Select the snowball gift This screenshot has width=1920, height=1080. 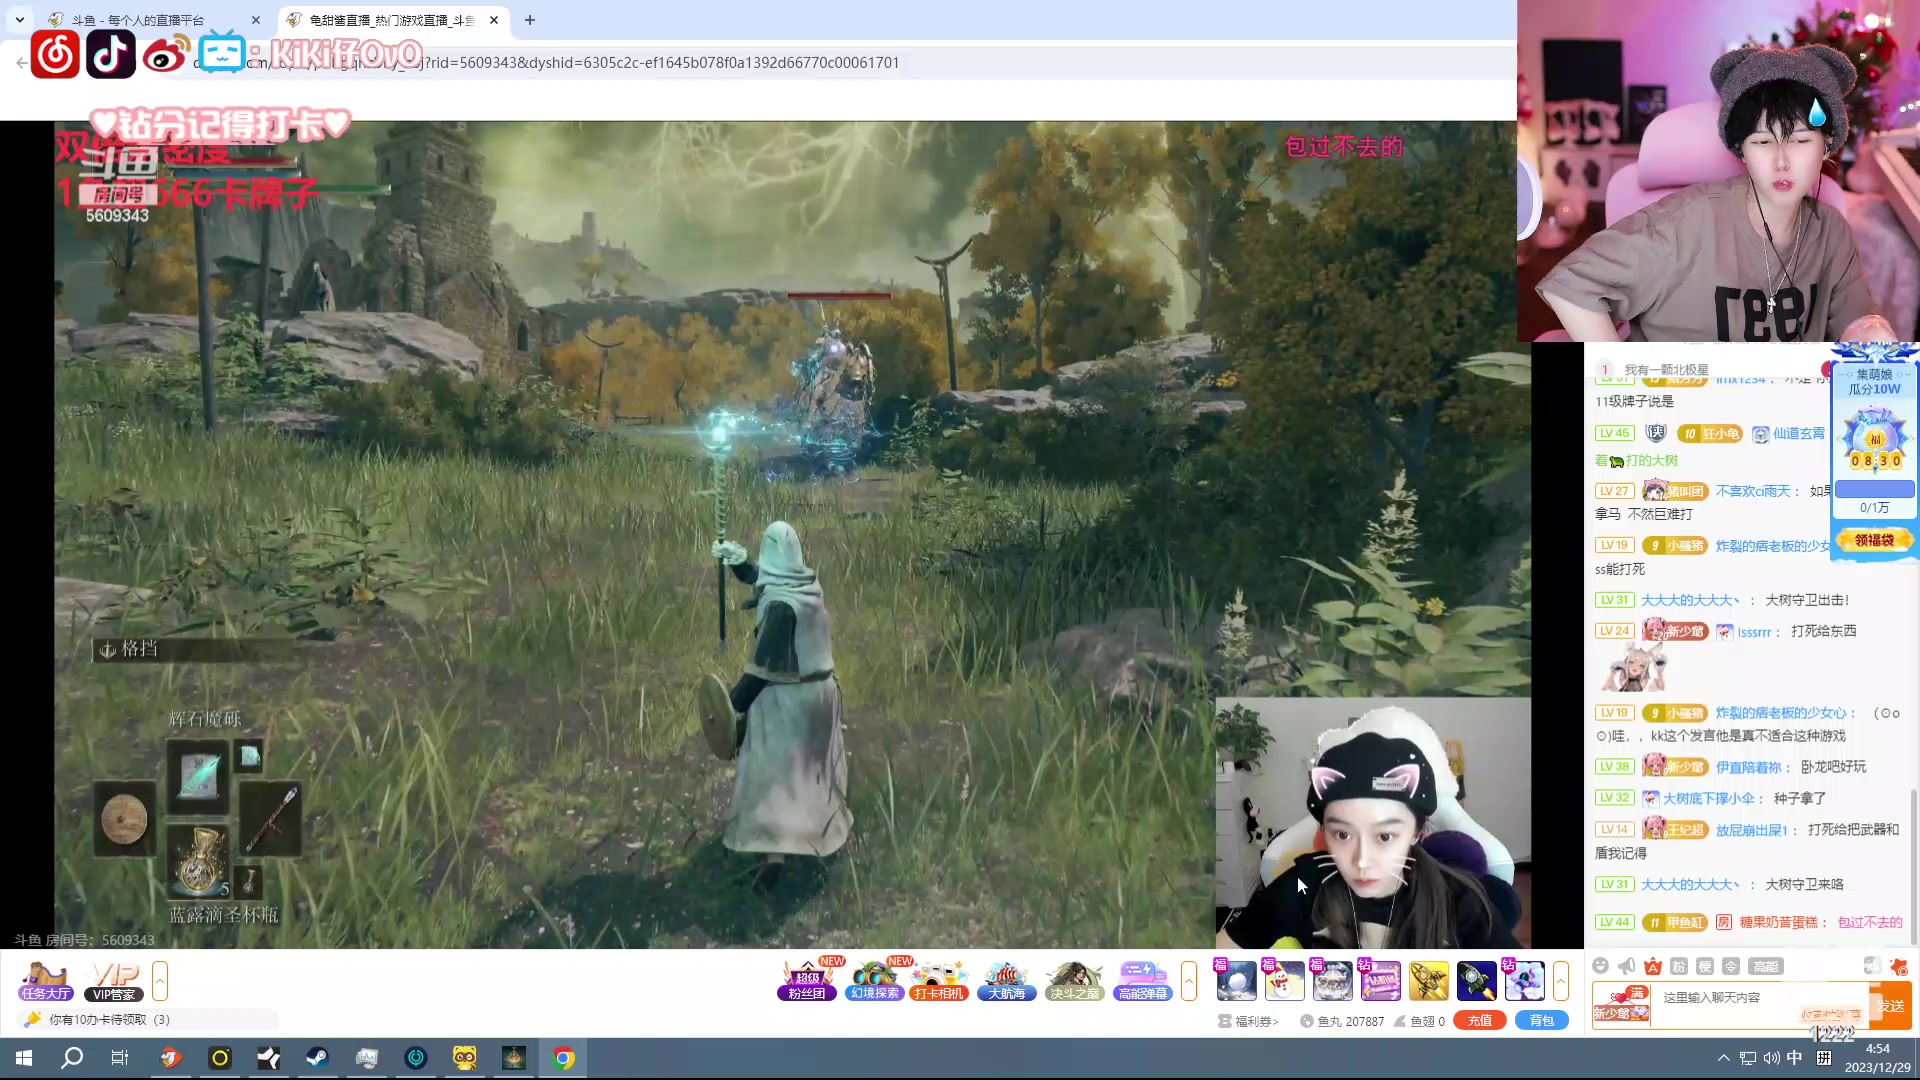tap(1236, 980)
